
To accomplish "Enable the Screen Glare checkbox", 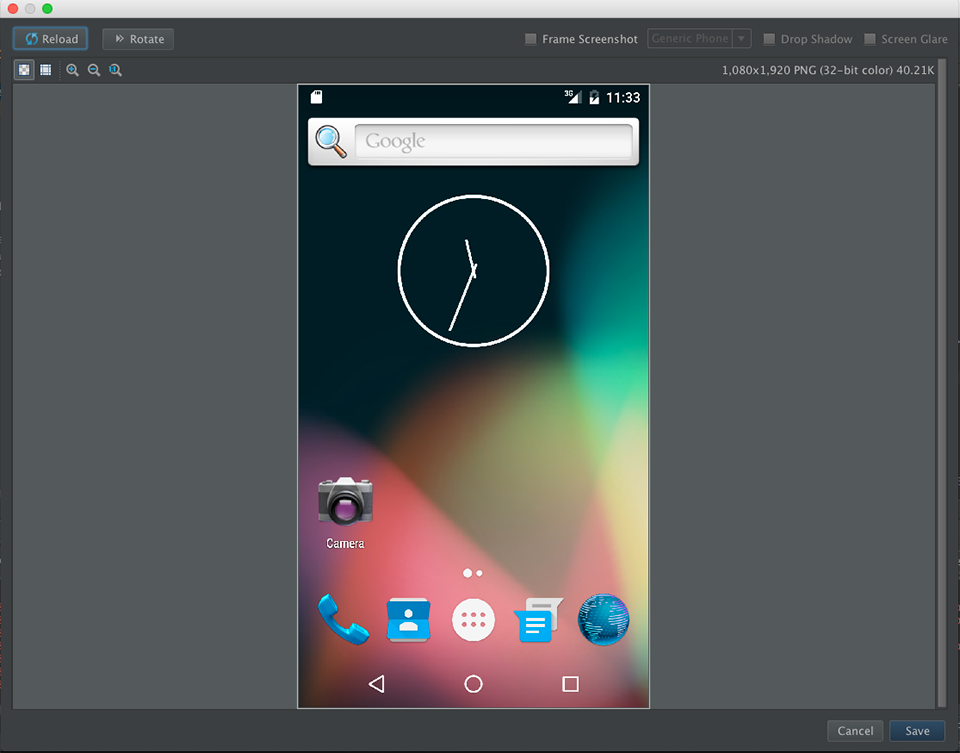I will click(869, 39).
